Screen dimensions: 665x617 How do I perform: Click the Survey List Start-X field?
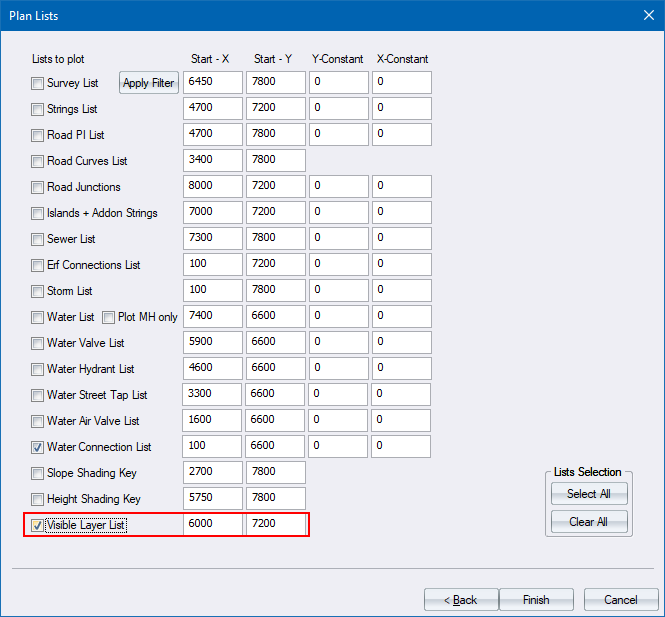pyautogui.click(x=213, y=83)
